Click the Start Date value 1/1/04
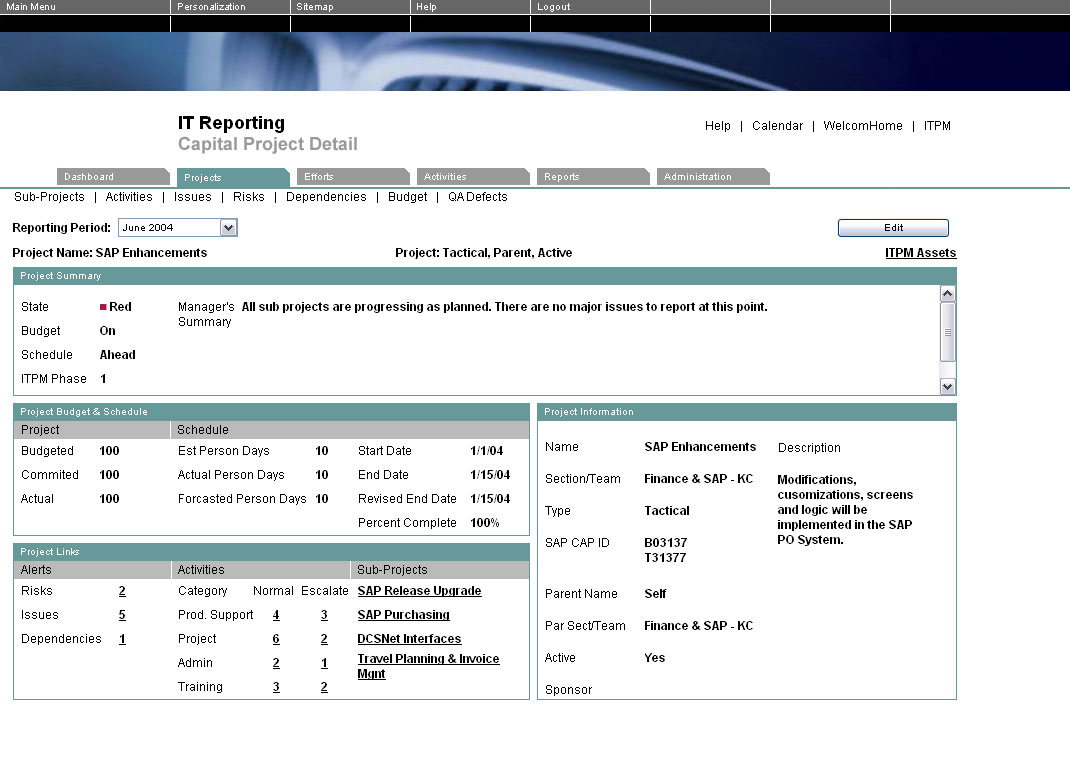 point(487,451)
